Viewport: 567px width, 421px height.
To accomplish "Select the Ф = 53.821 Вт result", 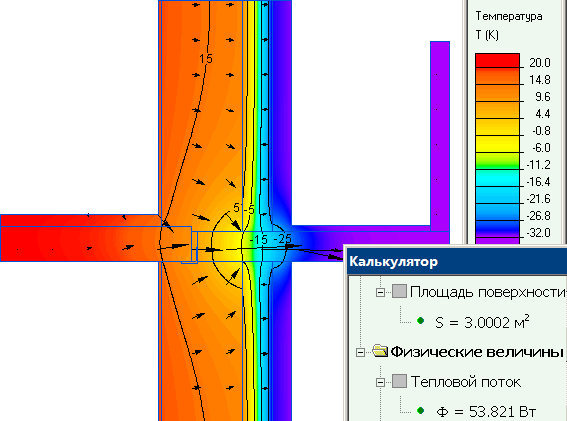I will tap(486, 412).
